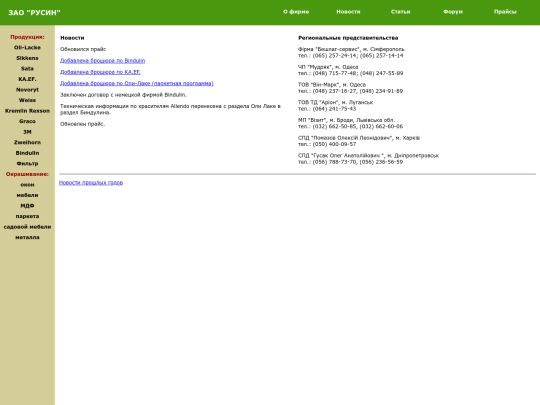Image resolution: width=540 pixels, height=405 pixels.
Task: Click 'Региональные представительства' heading
Action: 348,38
